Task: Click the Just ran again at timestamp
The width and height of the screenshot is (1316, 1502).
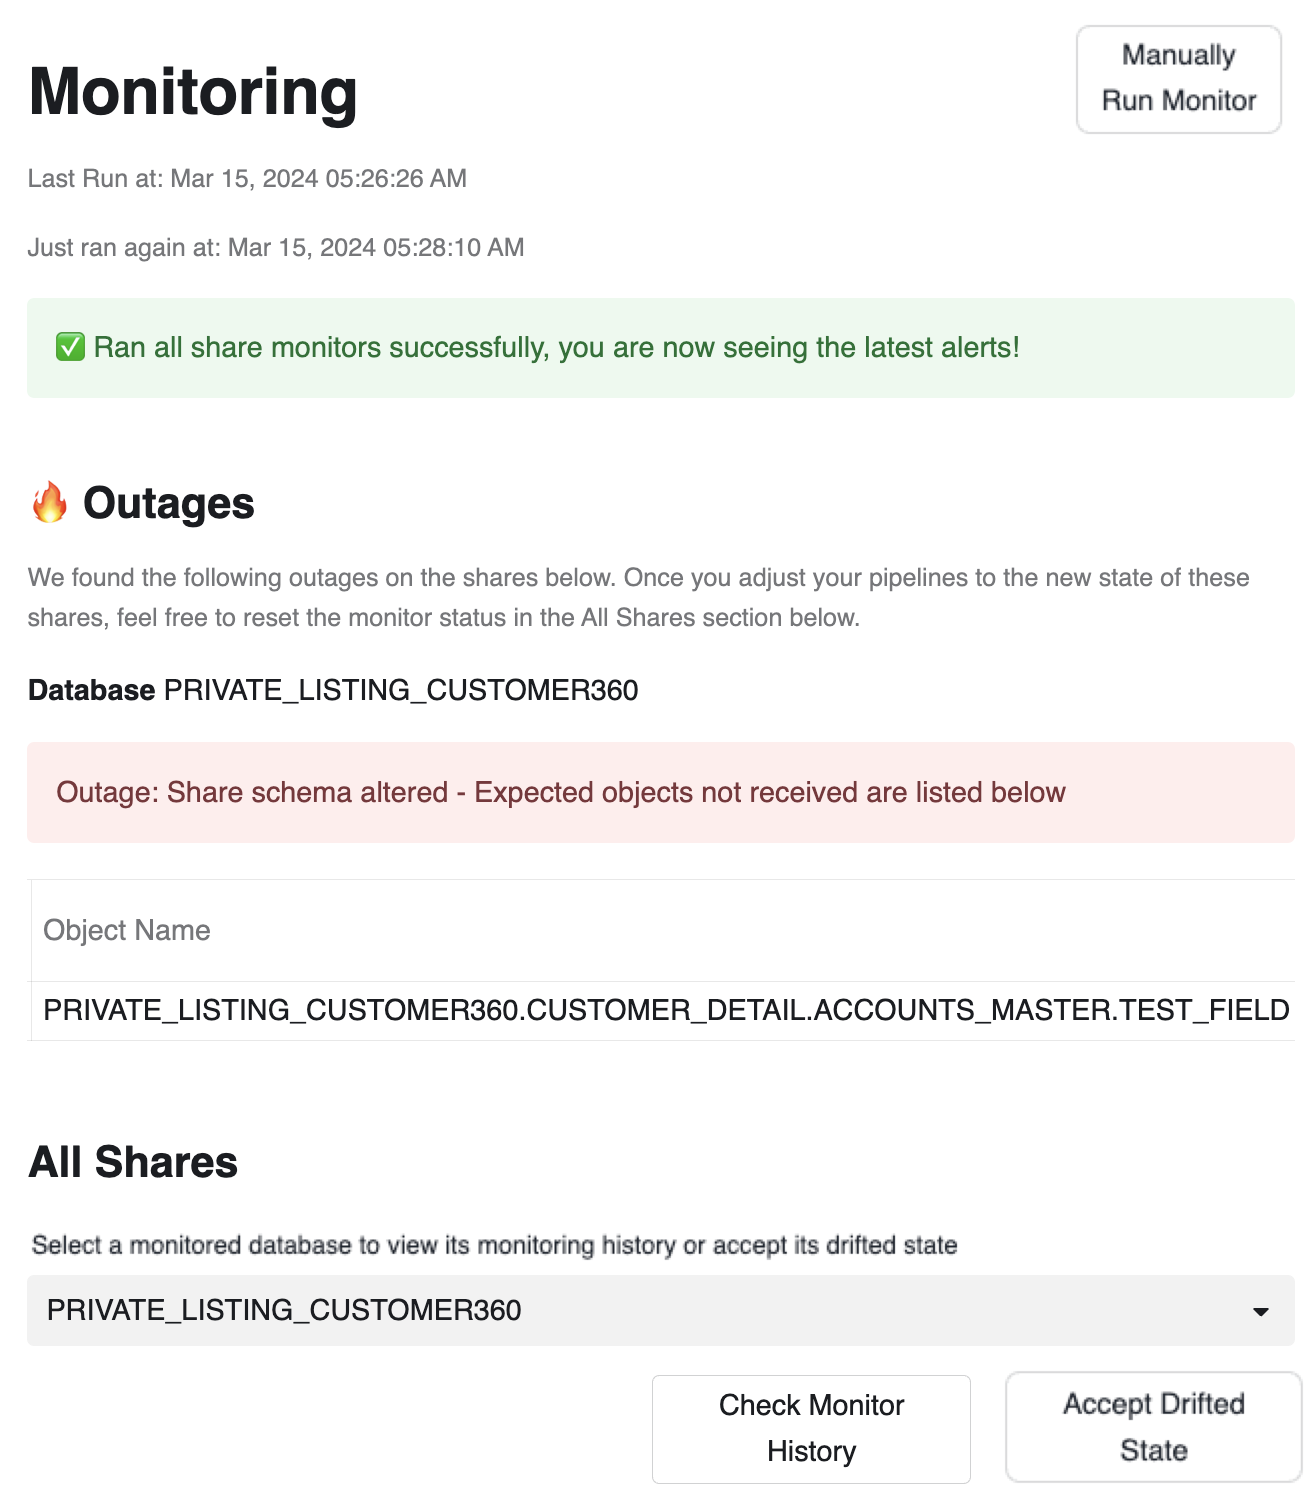Action: click(x=276, y=248)
